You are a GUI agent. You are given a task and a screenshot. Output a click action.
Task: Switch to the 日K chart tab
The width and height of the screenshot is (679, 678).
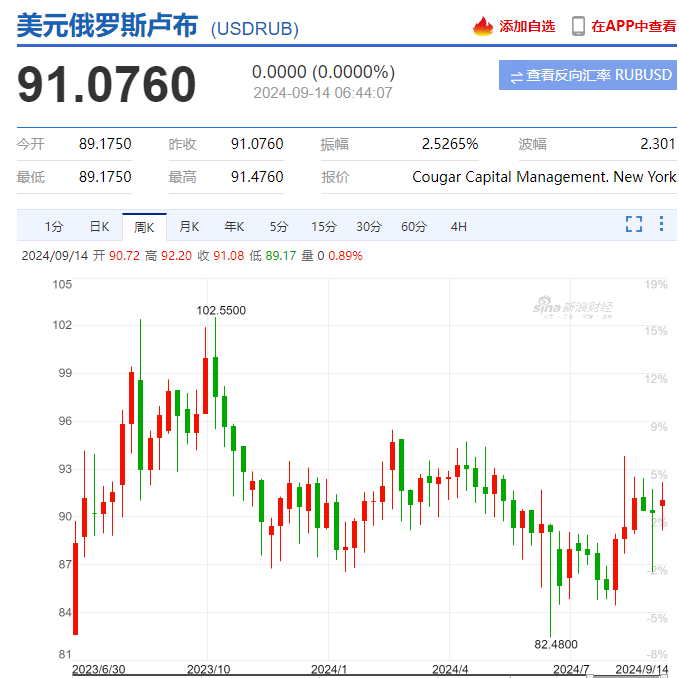click(x=99, y=226)
